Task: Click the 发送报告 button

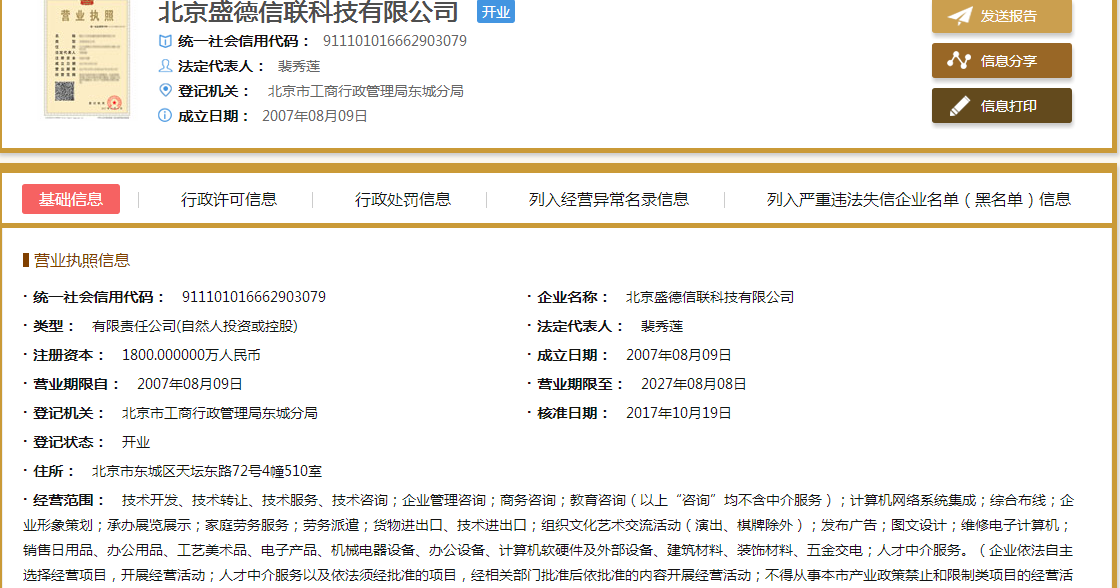Action: click(1001, 16)
